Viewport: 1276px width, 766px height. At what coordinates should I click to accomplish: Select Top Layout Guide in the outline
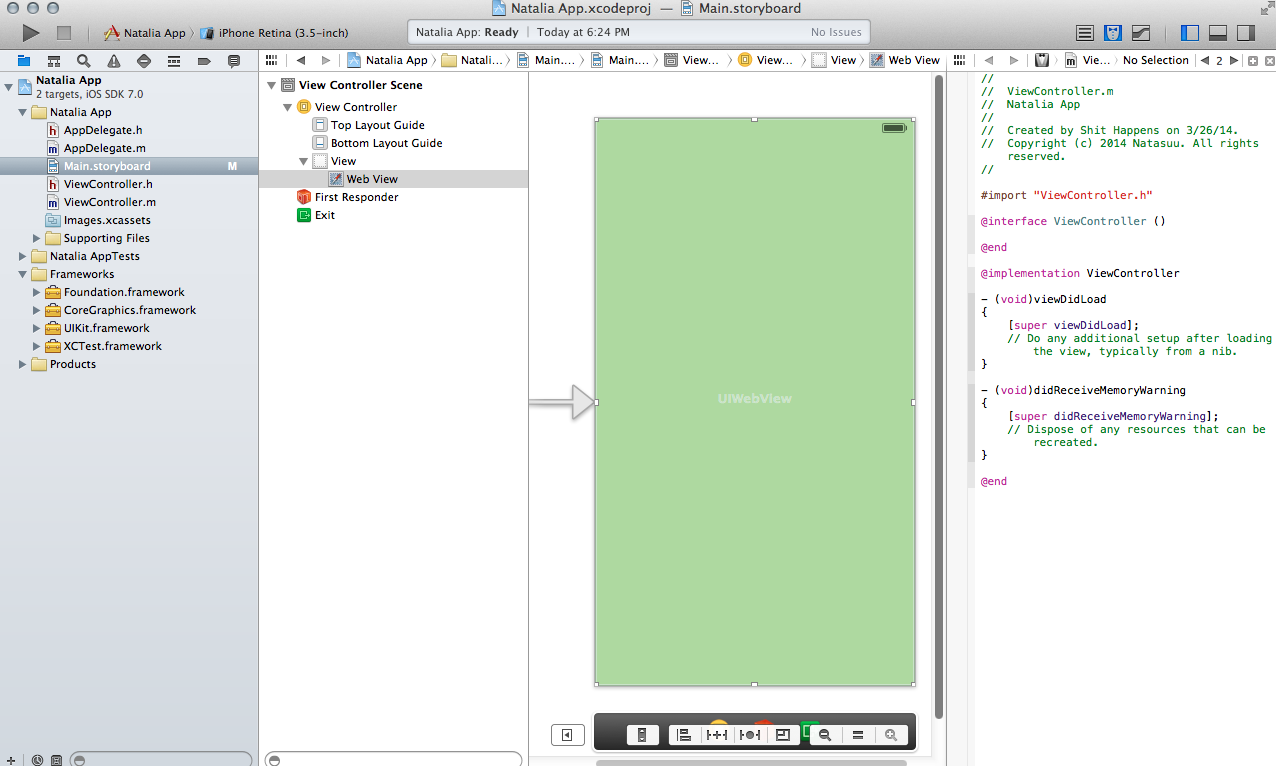coord(377,125)
